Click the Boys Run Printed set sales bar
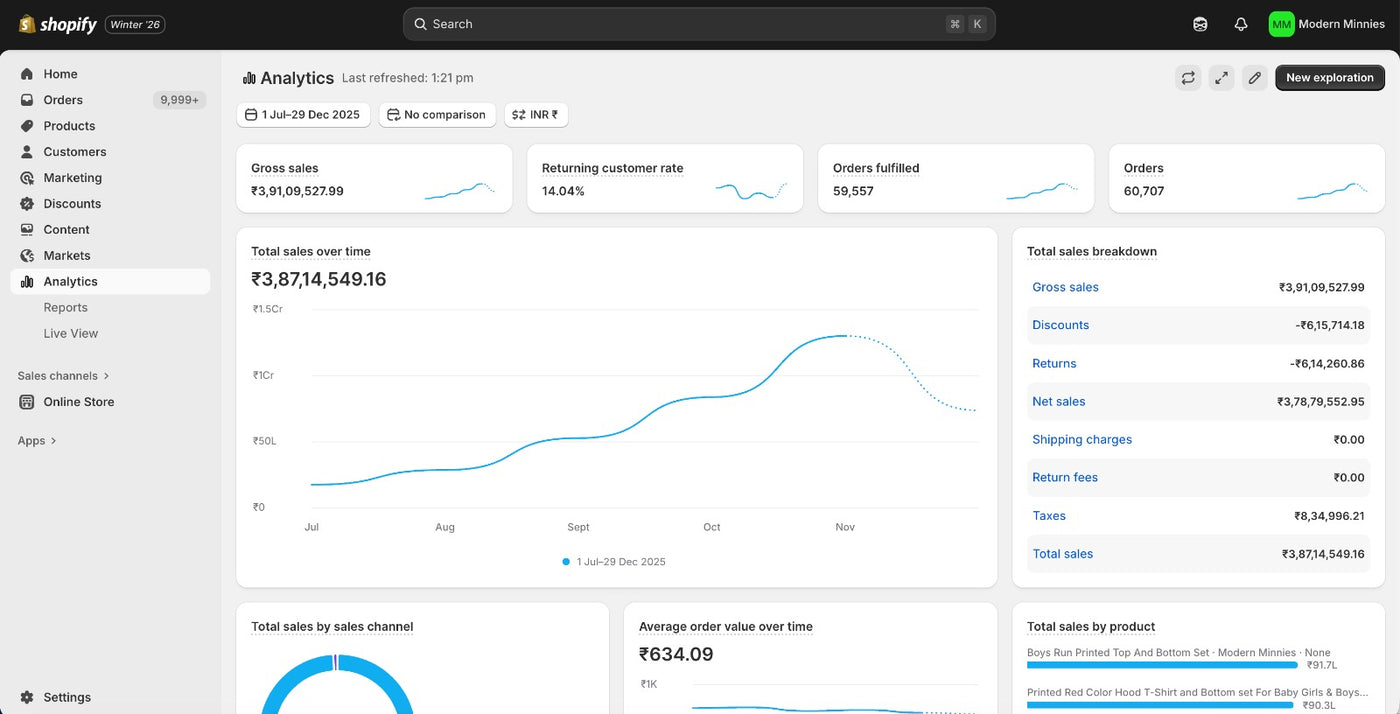 tap(1162, 665)
